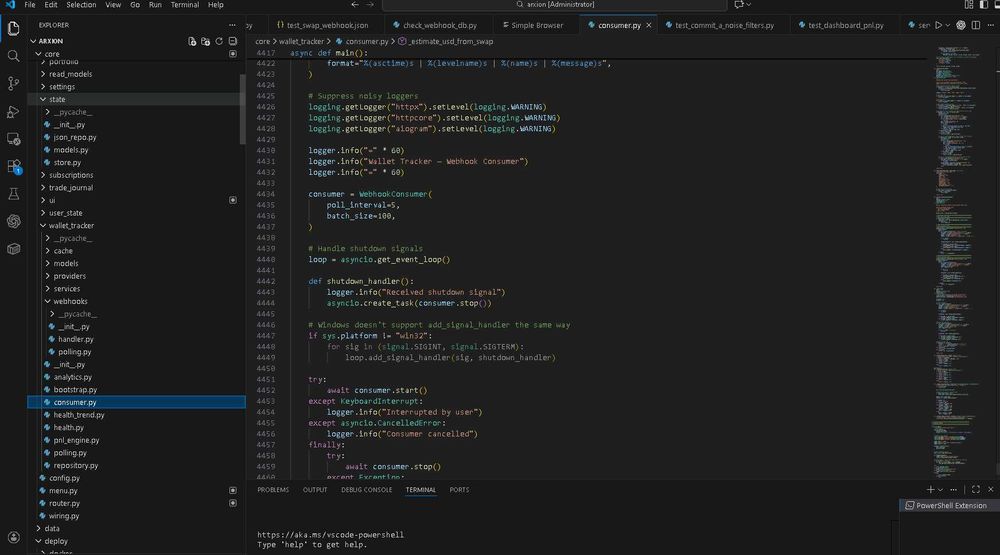This screenshot has height=555, width=1000.
Task: Open Run and Debug view
Action: click(x=13, y=112)
